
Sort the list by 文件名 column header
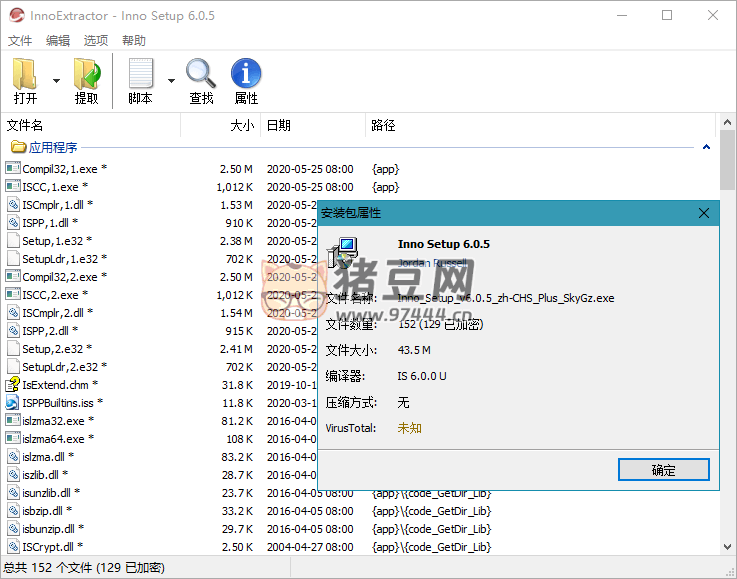pos(25,126)
